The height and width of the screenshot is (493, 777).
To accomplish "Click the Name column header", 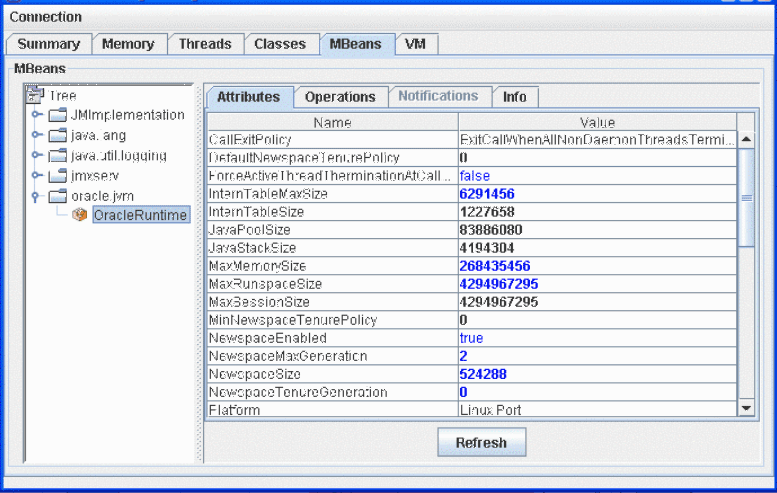I will (333, 122).
